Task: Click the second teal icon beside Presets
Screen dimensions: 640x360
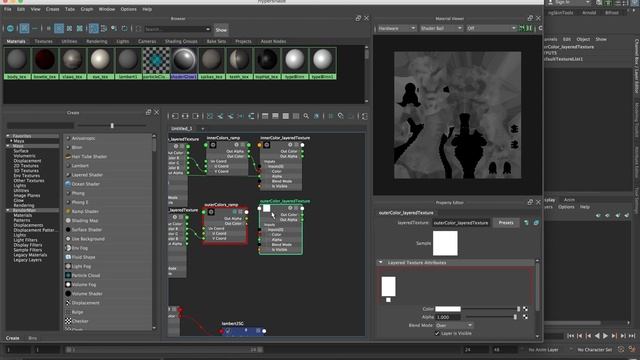Action: (536, 223)
